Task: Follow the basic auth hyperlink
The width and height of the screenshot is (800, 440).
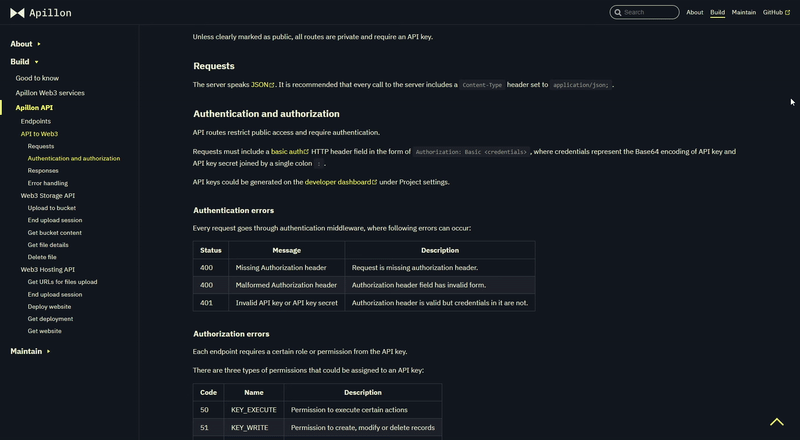Action: [x=287, y=152]
